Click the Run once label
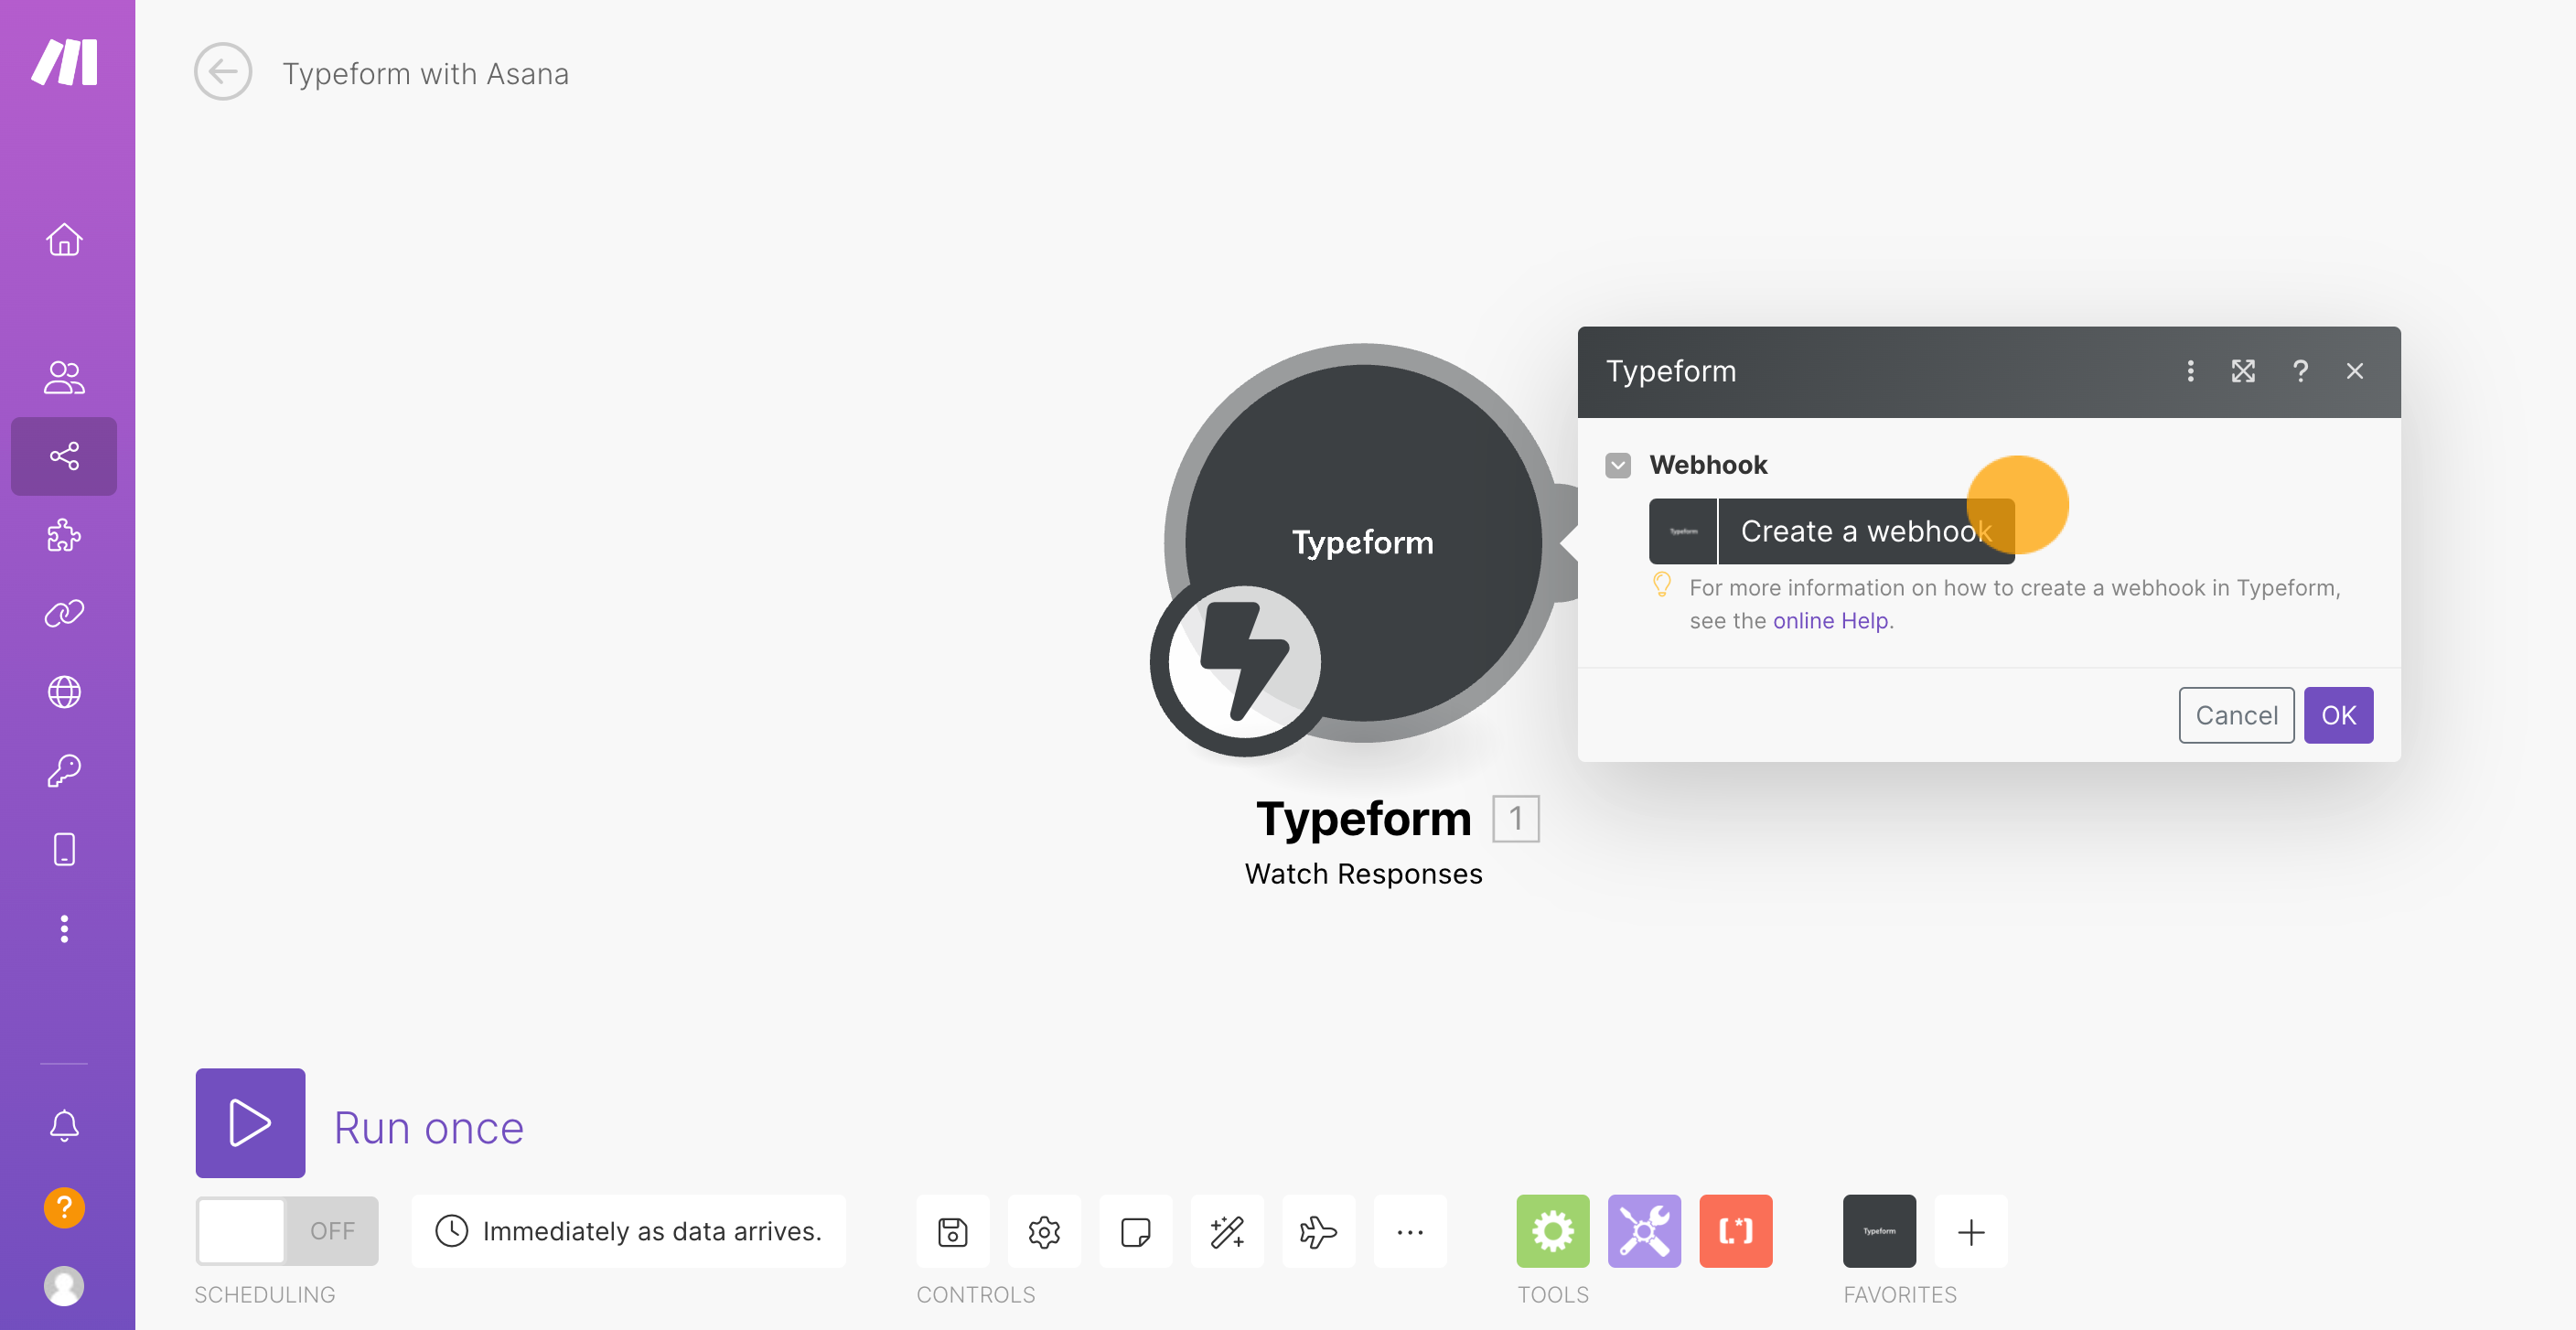Image resolution: width=2576 pixels, height=1330 pixels. [429, 1128]
